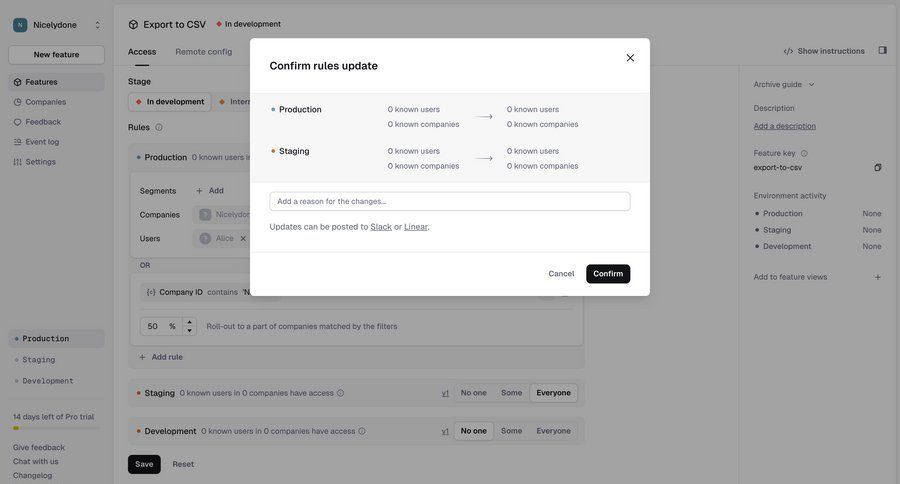Click the Rules info icon

[159, 127]
